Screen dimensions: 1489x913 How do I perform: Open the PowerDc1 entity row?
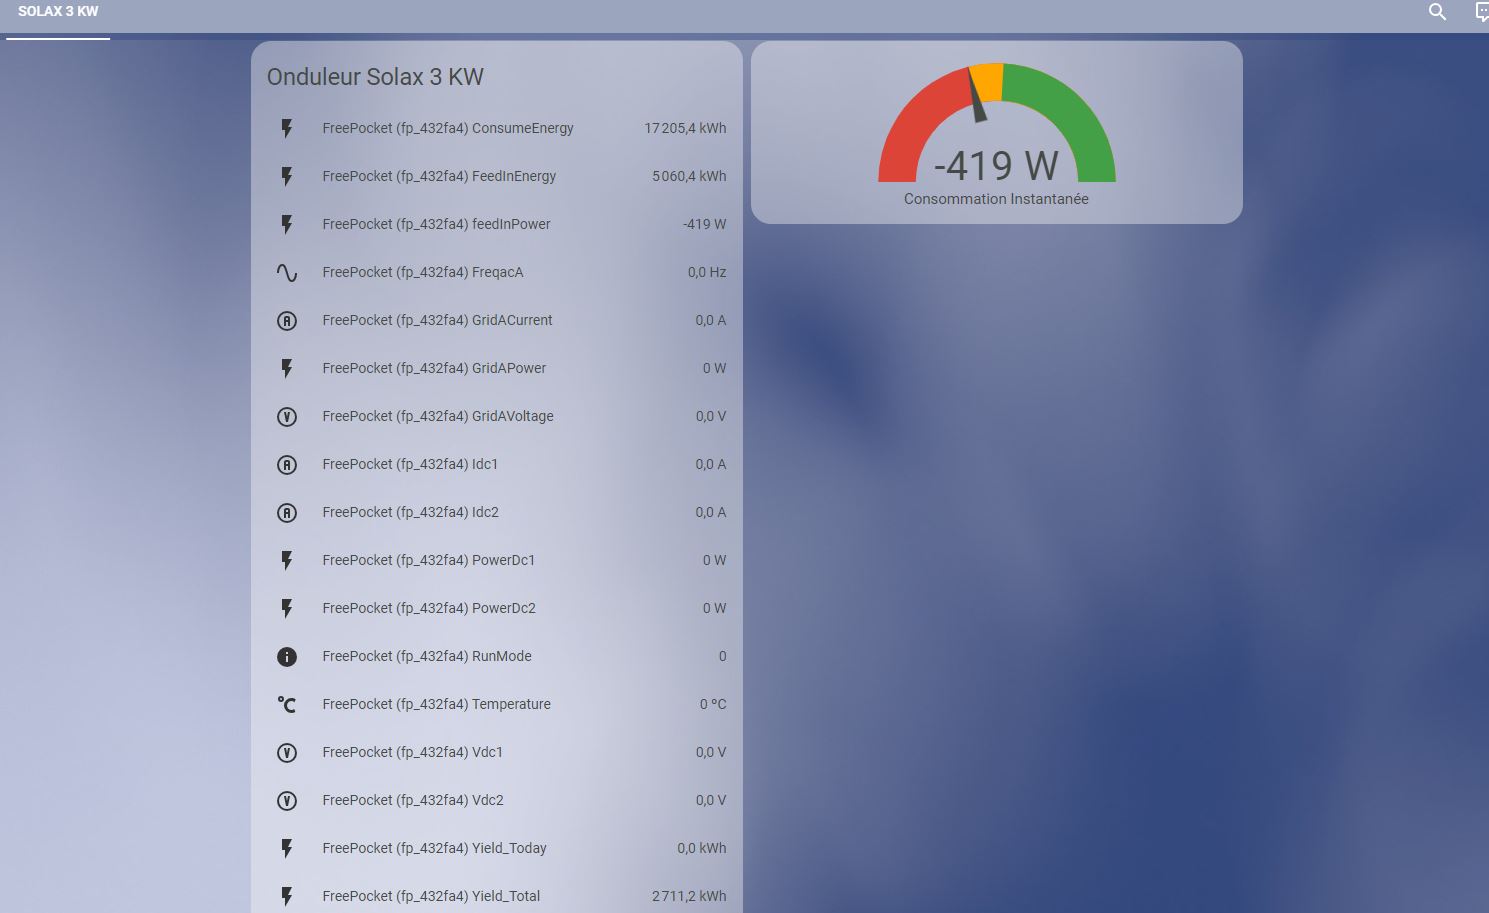click(x=428, y=560)
